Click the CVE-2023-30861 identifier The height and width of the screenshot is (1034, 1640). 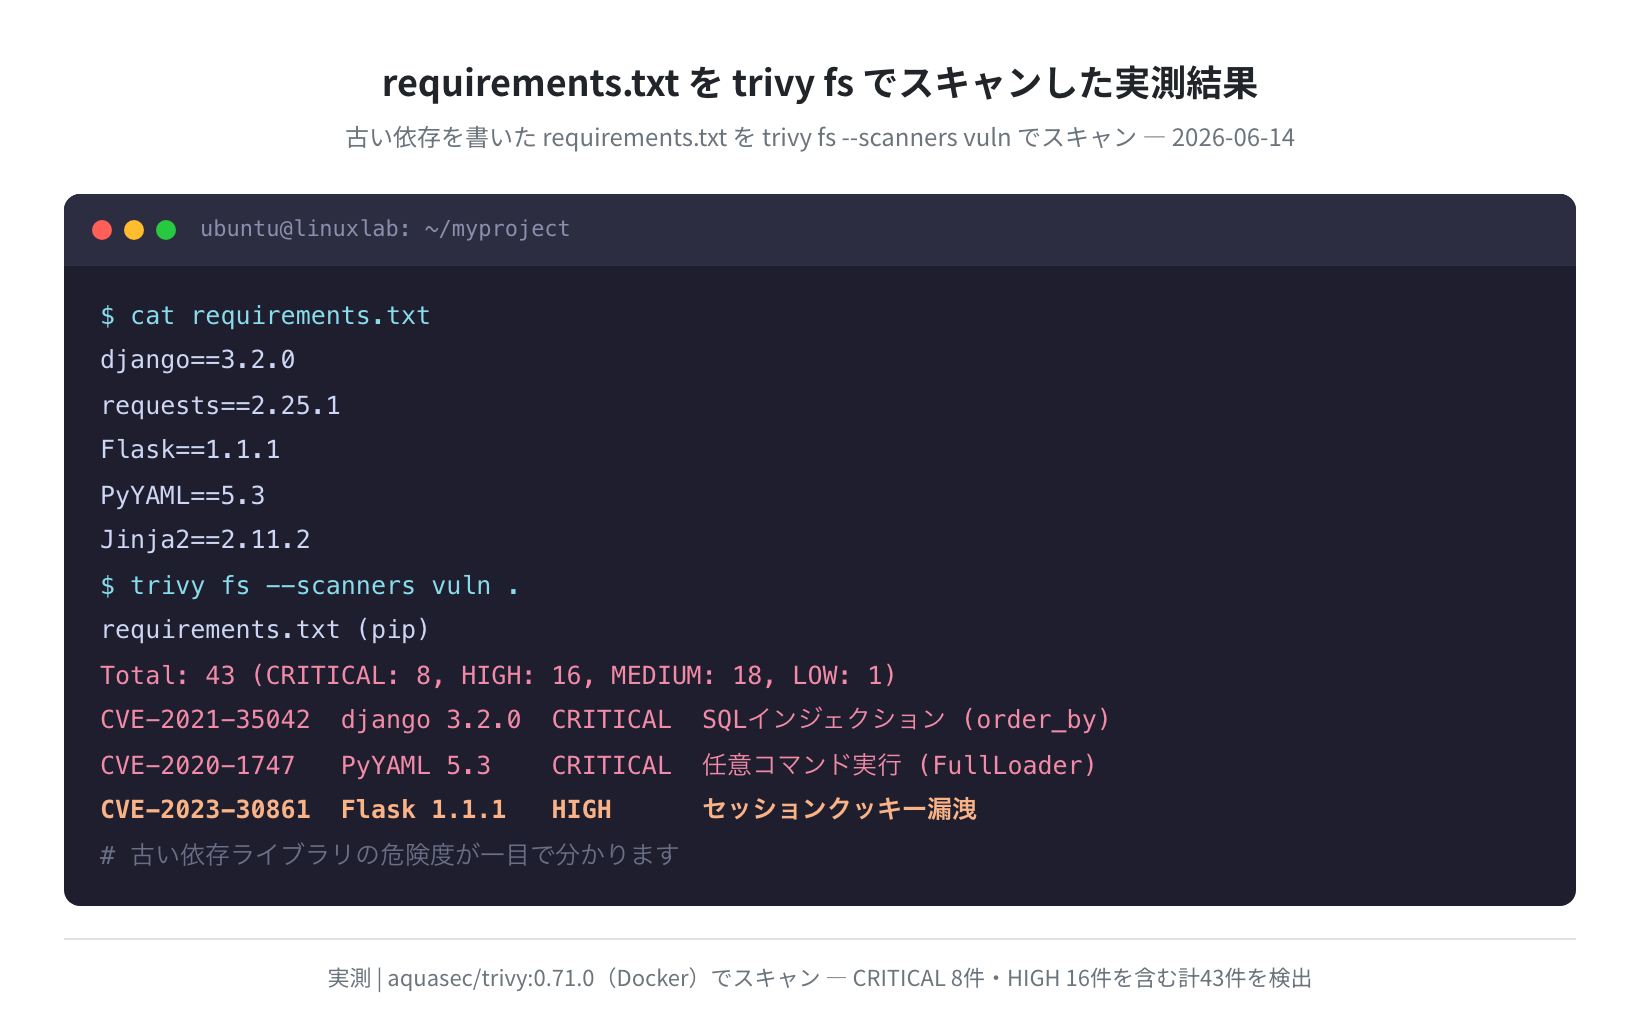(205, 810)
